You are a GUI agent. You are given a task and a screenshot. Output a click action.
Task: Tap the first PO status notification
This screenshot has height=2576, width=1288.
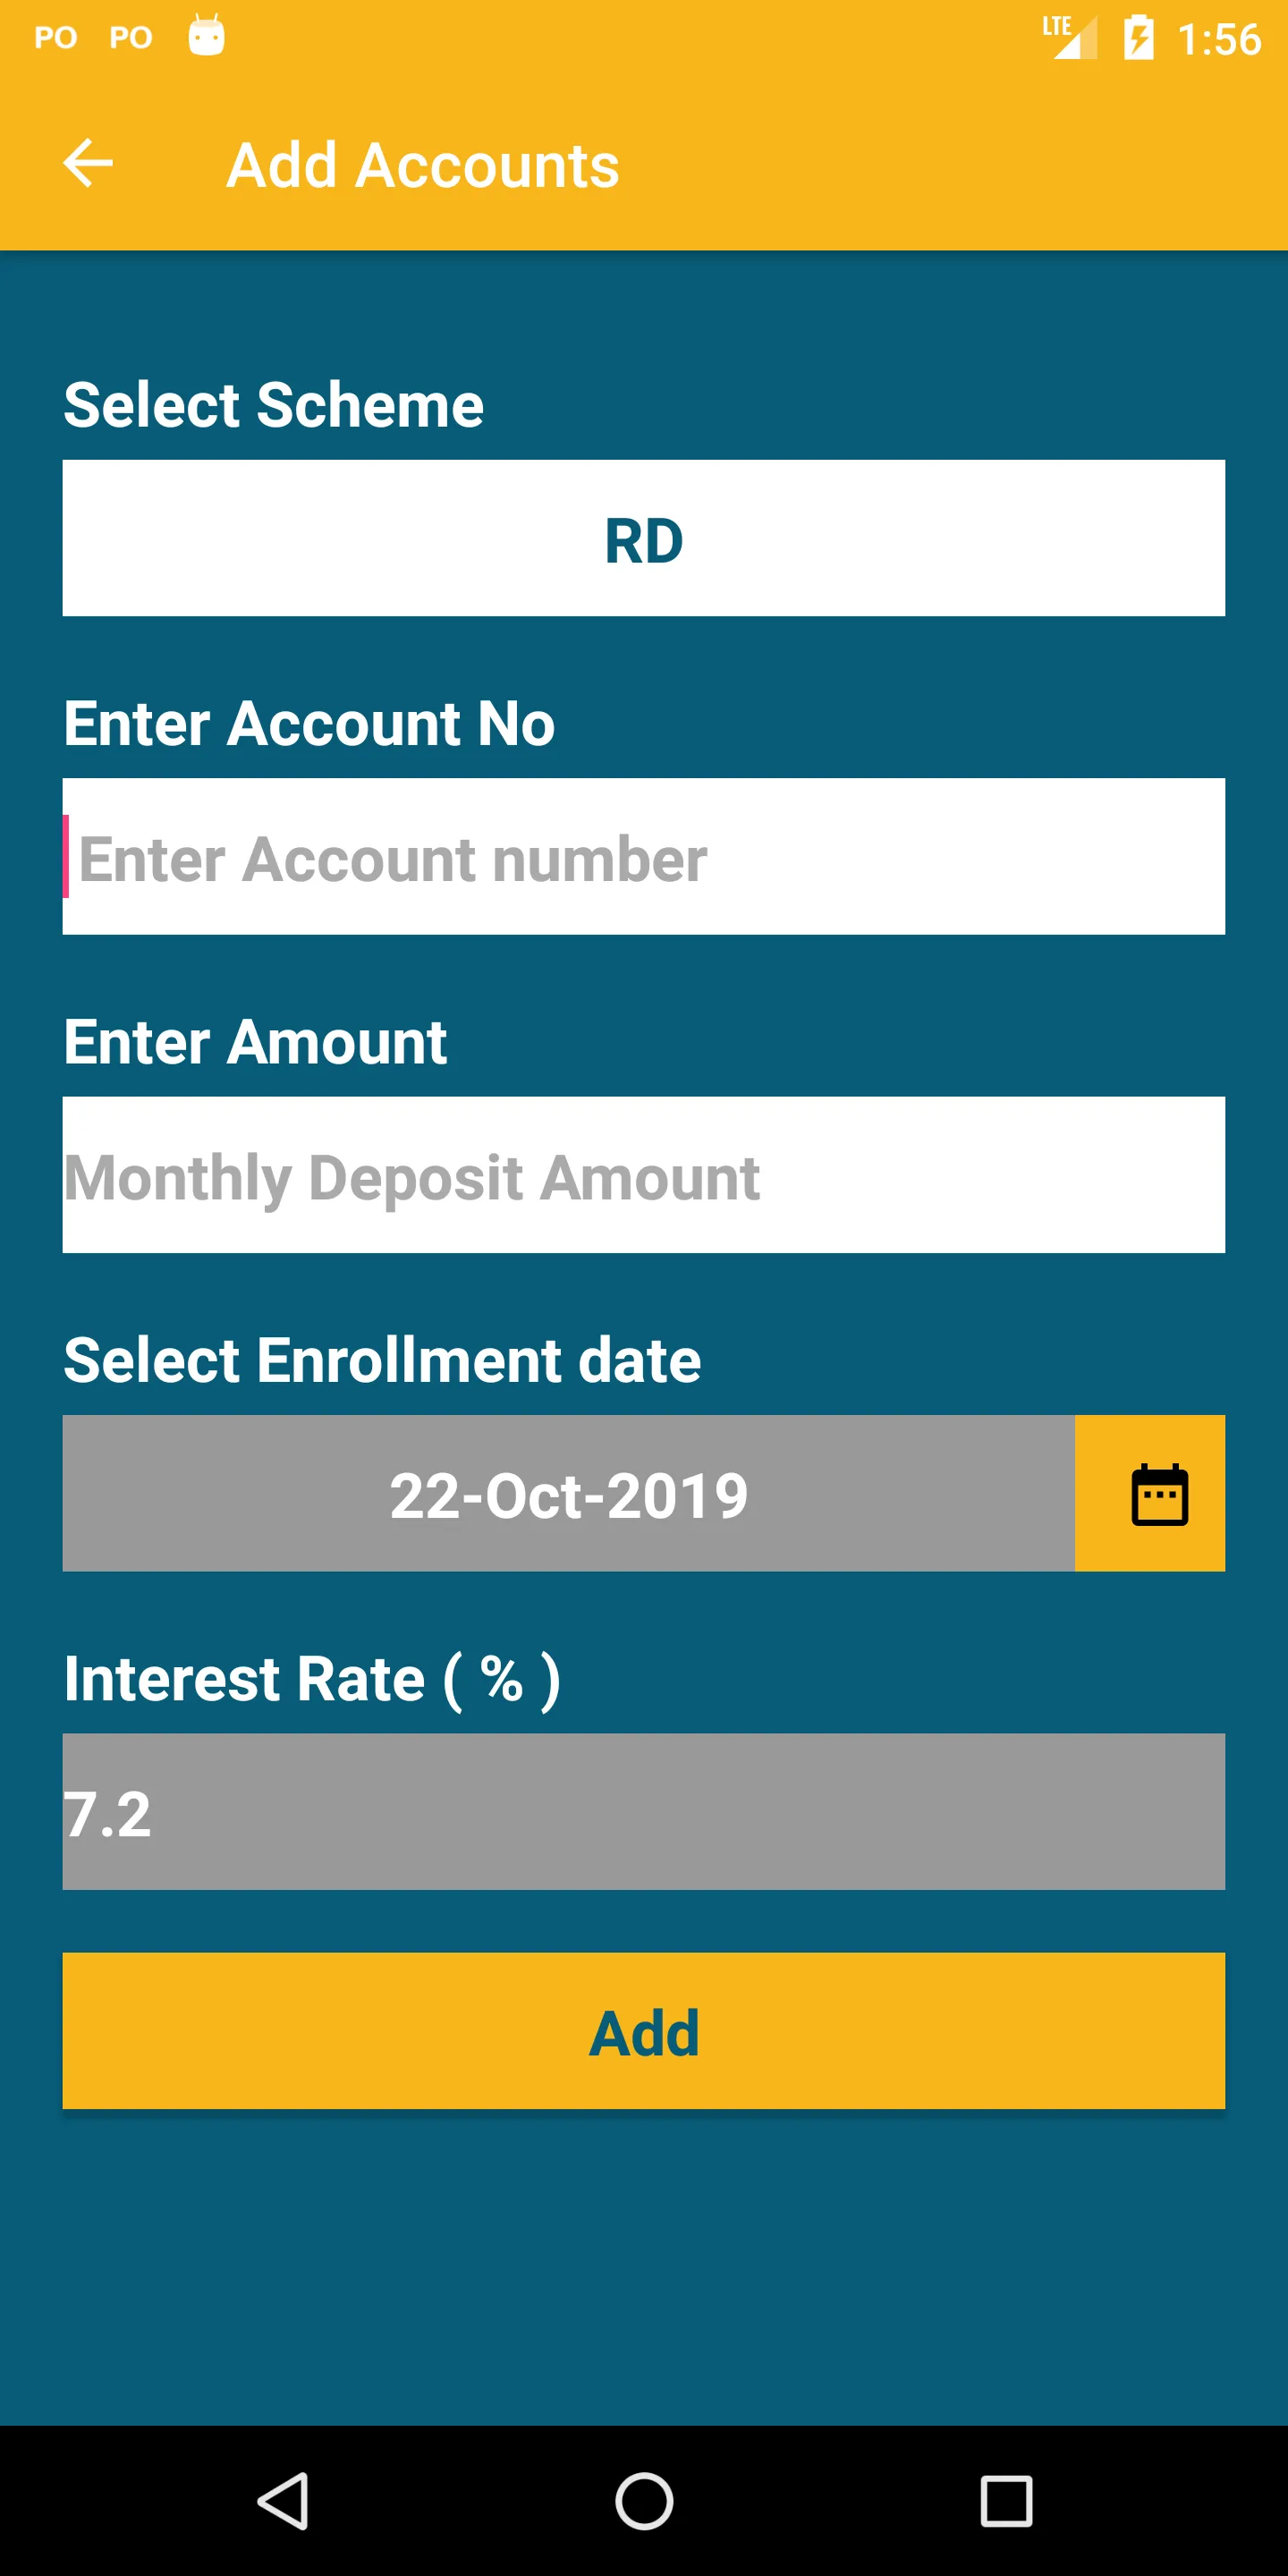tap(57, 36)
